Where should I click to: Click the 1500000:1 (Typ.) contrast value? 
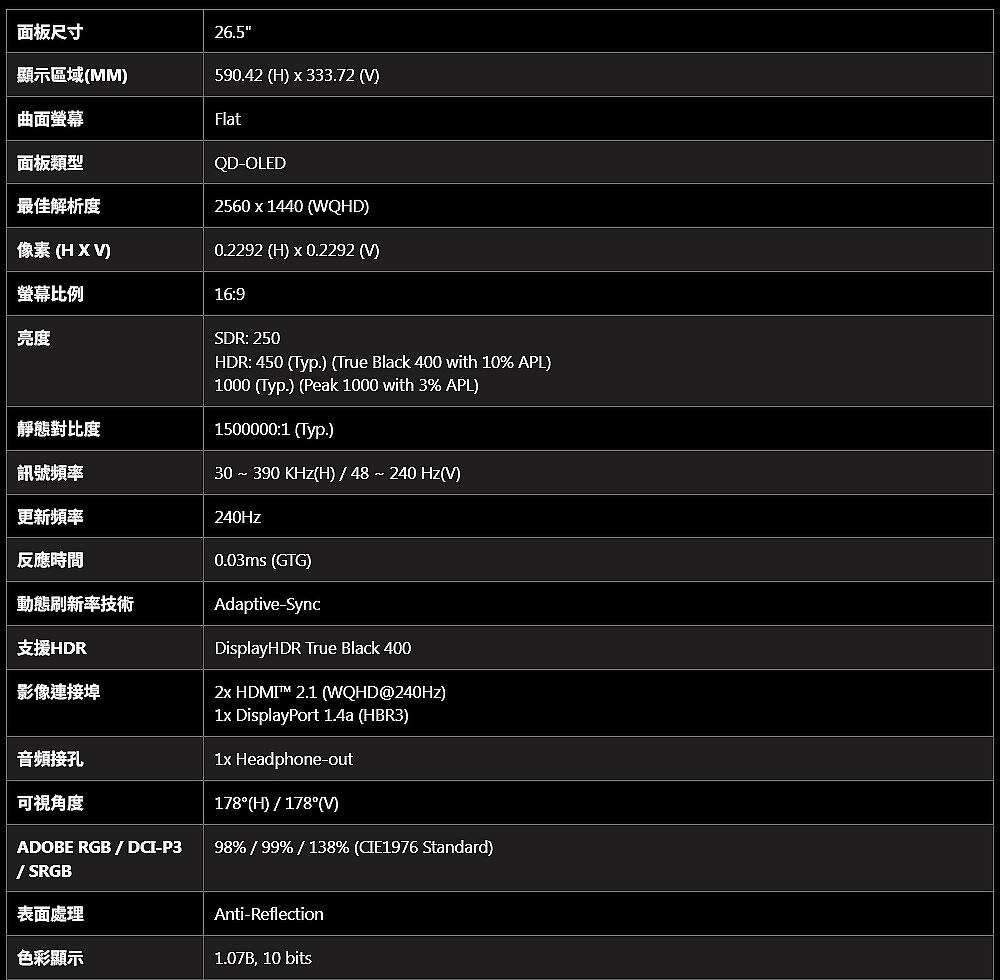coord(274,429)
